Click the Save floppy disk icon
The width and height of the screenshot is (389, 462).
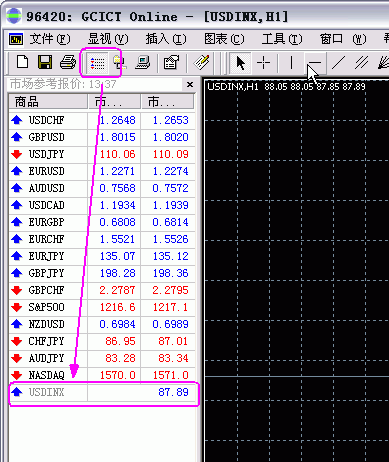click(45, 62)
